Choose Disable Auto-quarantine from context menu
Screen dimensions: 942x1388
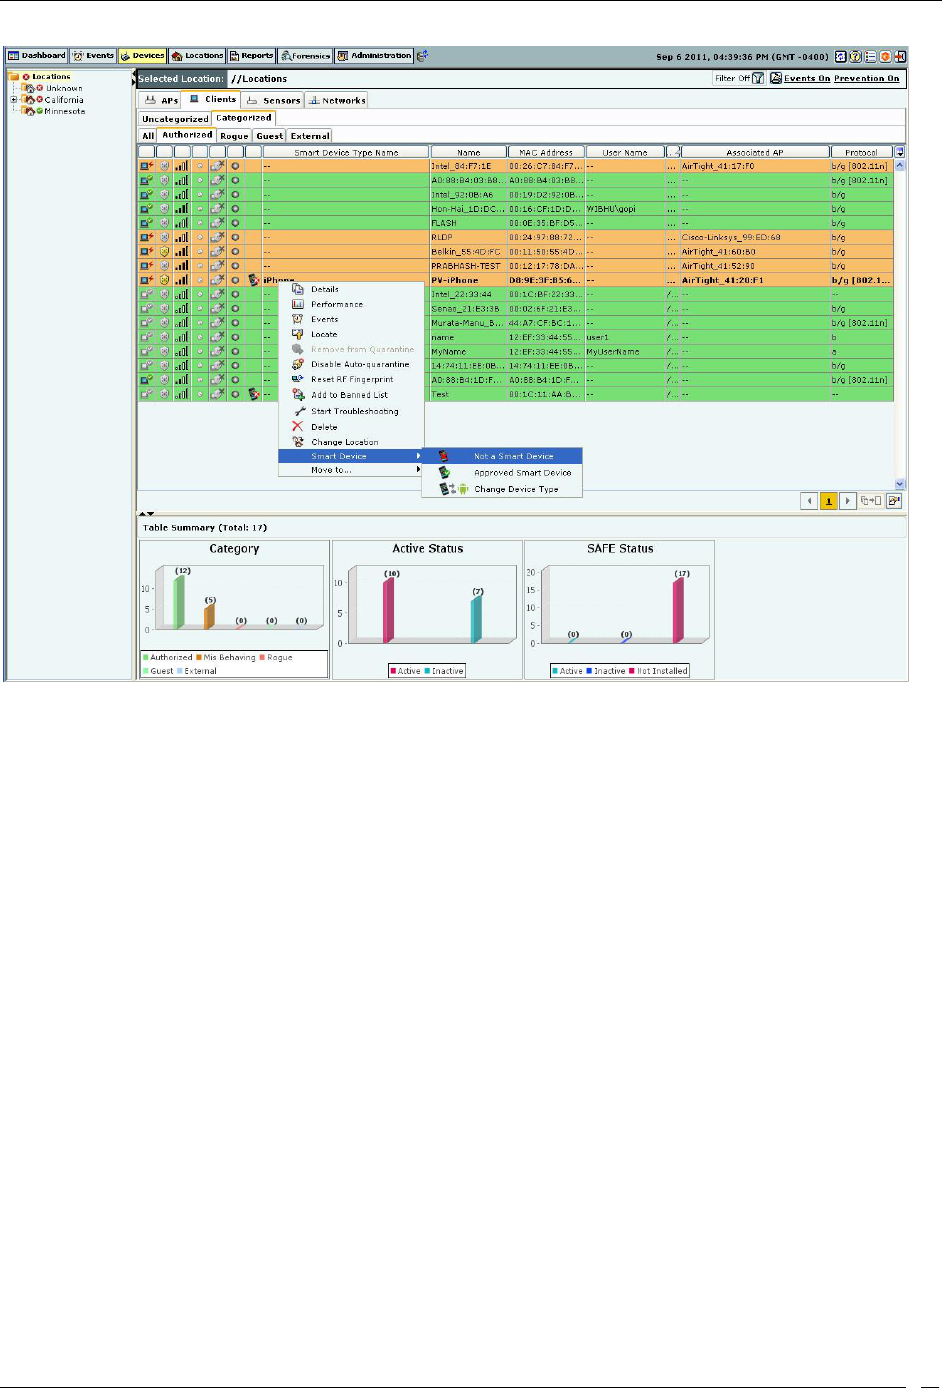click(x=351, y=364)
